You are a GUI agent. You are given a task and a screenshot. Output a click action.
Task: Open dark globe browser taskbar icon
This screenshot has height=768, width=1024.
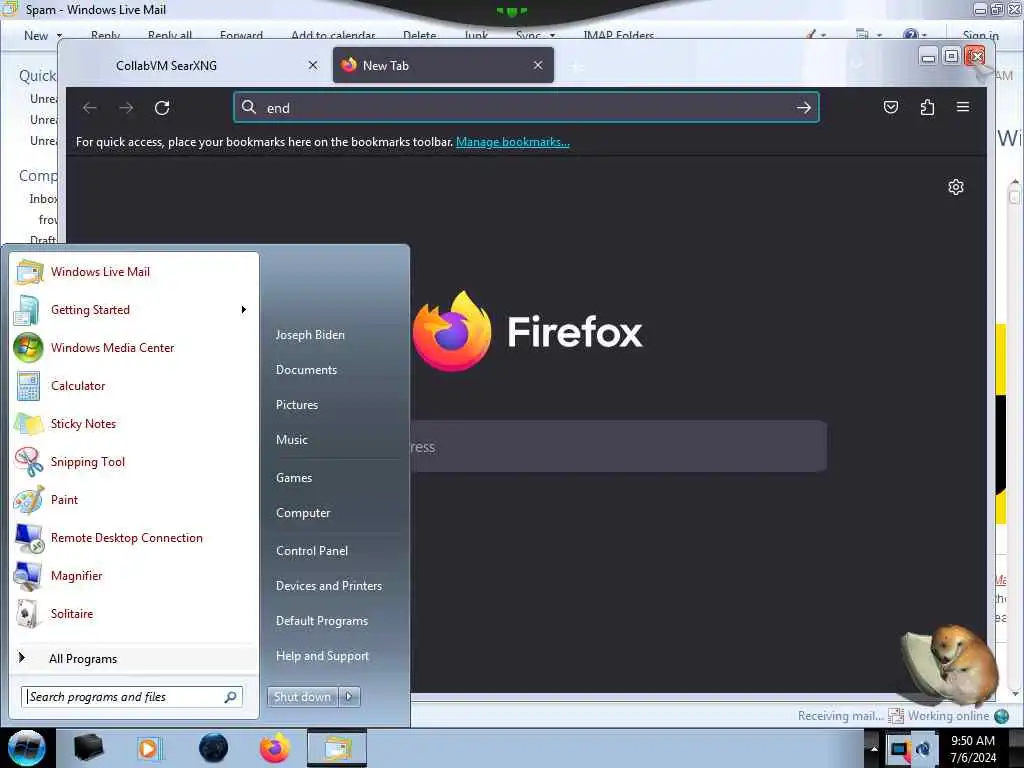coord(213,748)
